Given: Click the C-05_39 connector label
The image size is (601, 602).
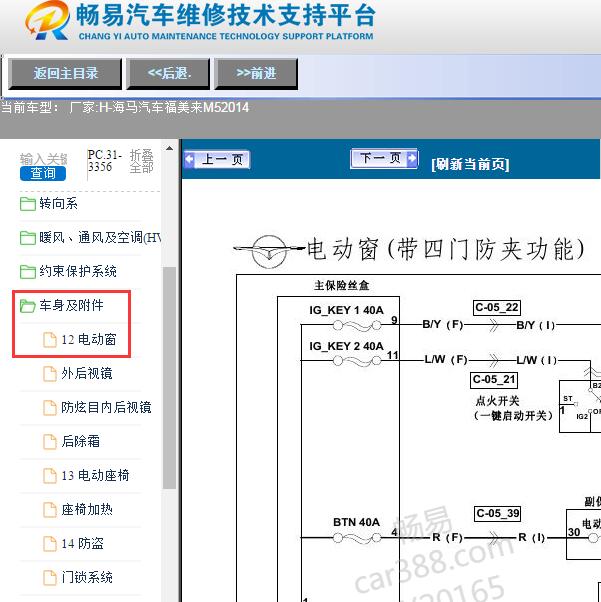Looking at the screenshot, I should [497, 513].
